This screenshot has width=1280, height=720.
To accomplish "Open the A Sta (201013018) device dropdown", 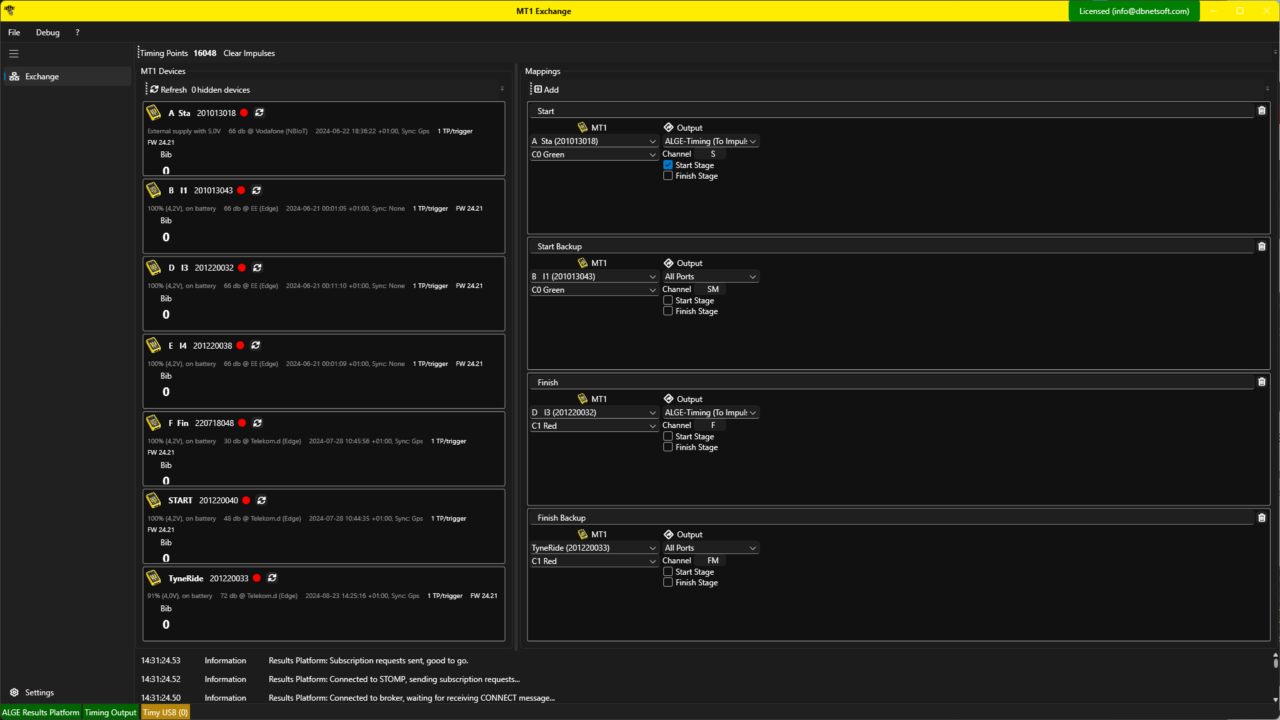I will pos(593,141).
